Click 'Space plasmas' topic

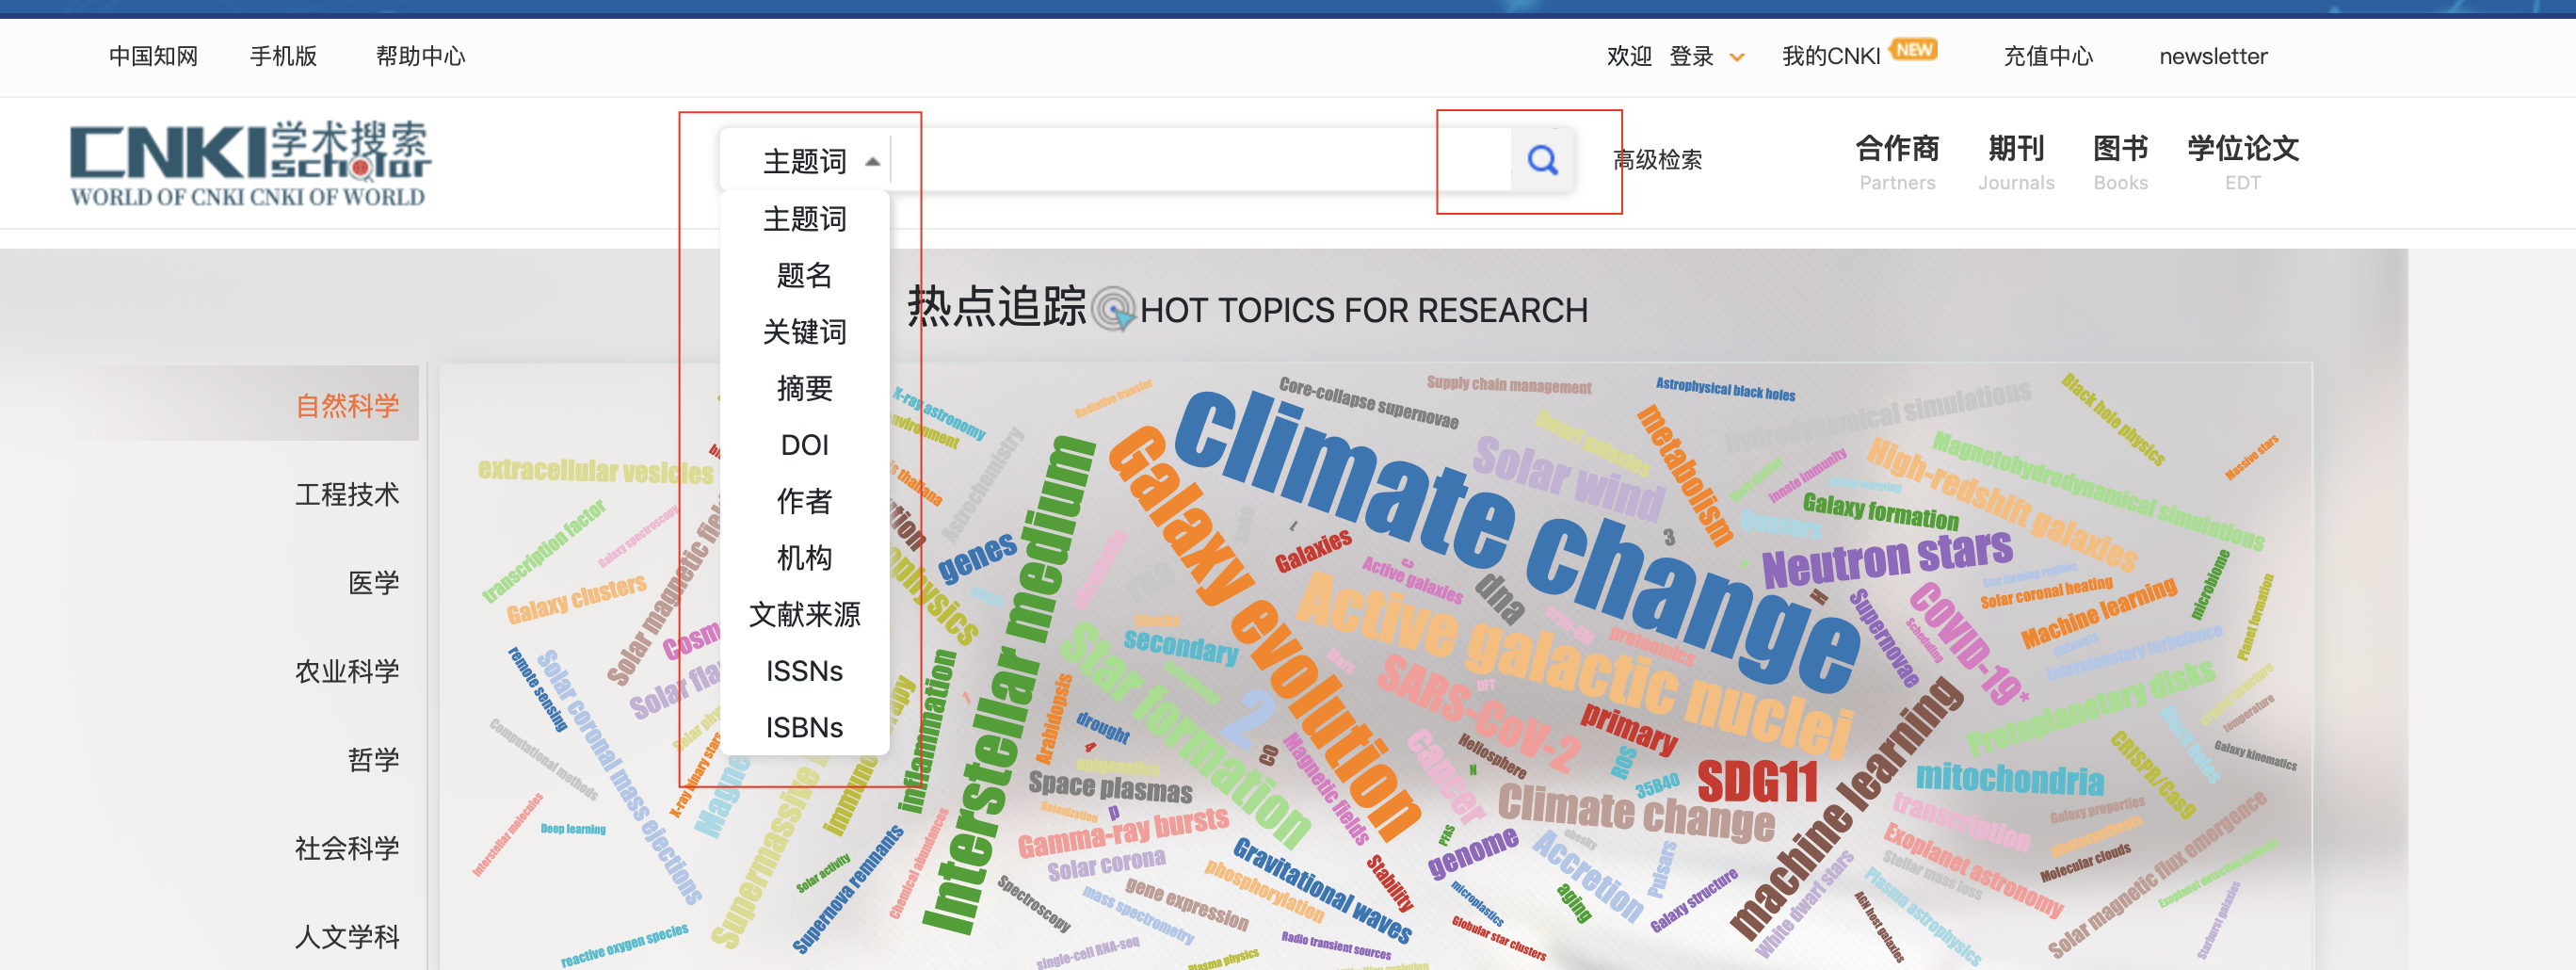pyautogui.click(x=1110, y=786)
